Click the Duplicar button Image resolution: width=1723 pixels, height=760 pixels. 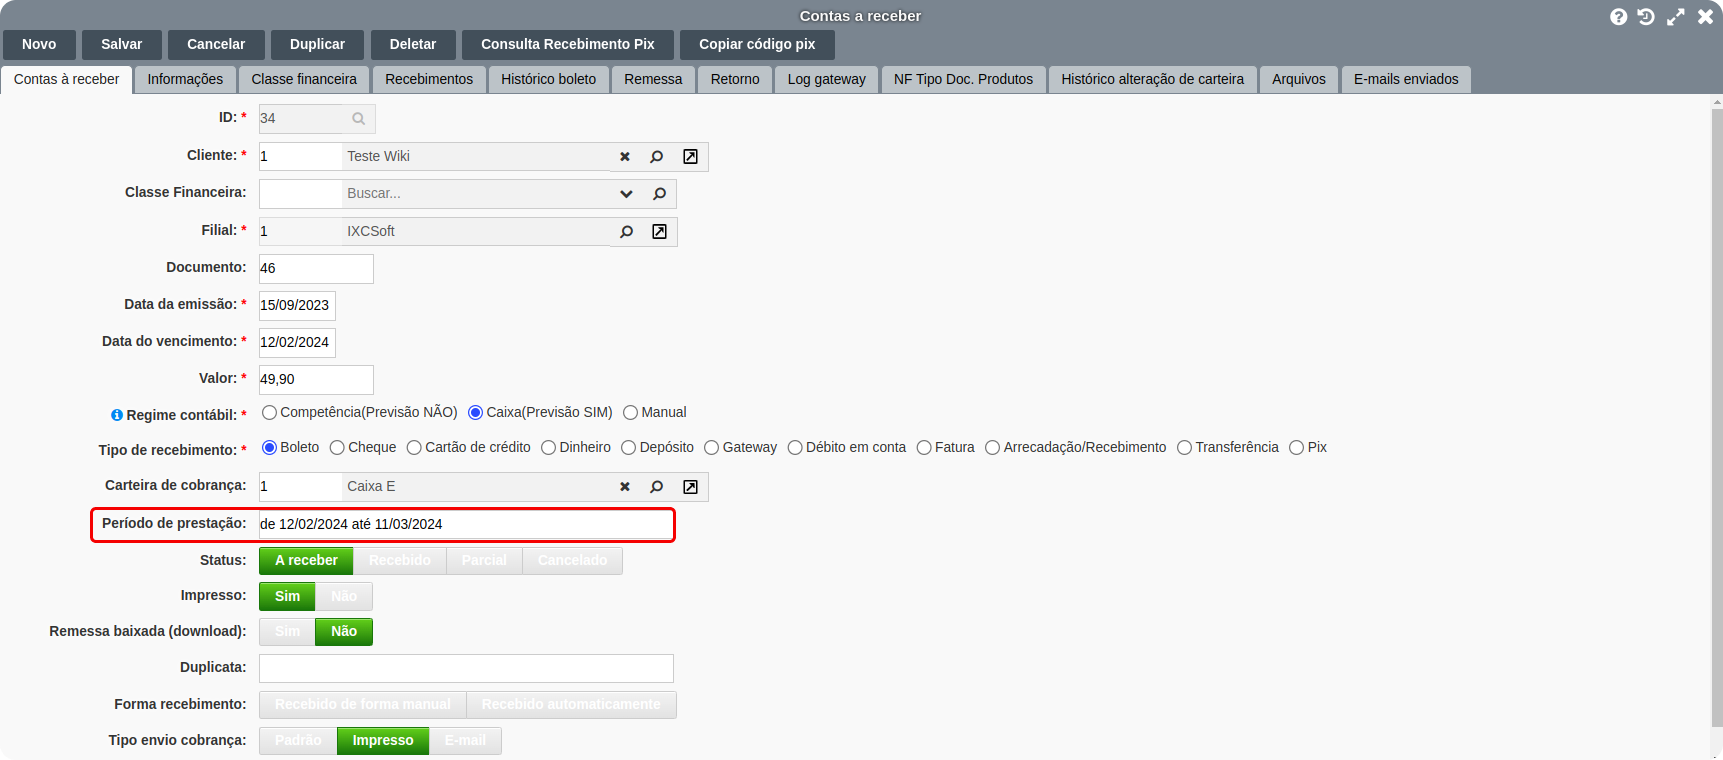[318, 44]
